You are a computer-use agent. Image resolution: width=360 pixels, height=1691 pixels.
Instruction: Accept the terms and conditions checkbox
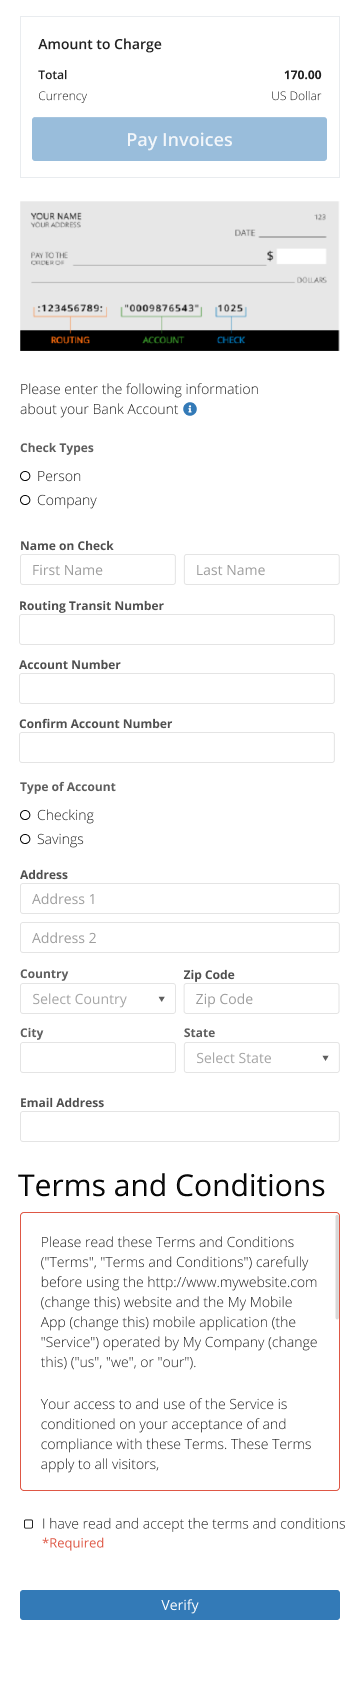point(28,1524)
